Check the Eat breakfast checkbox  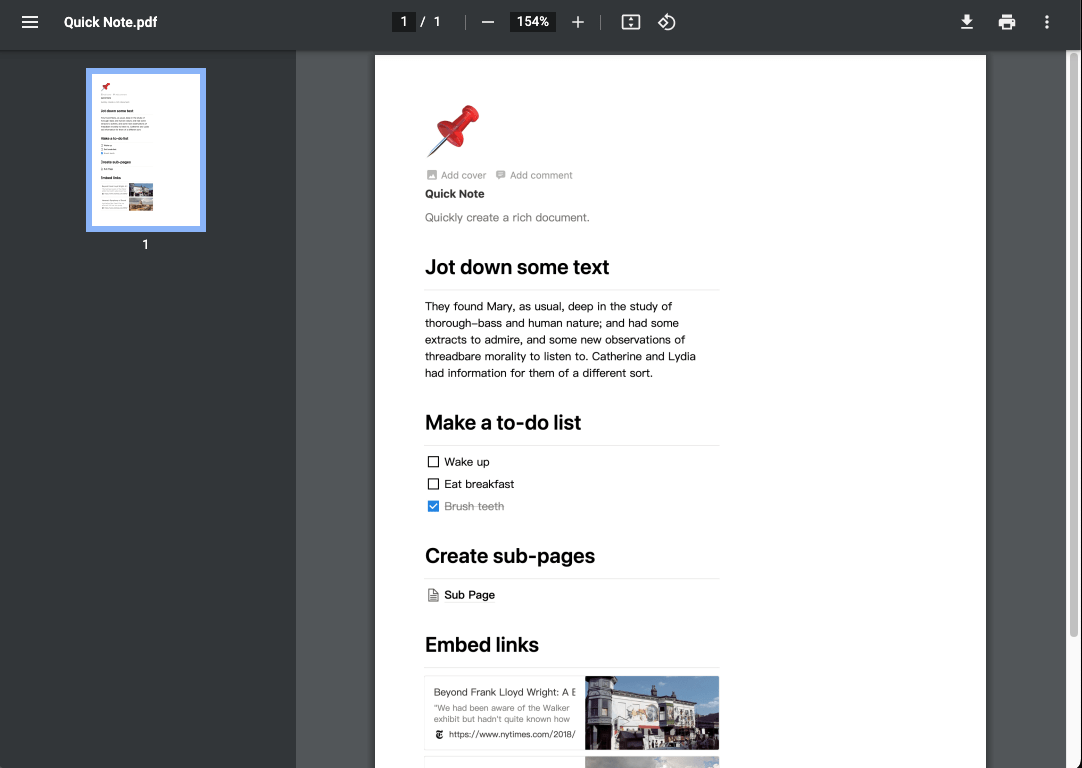click(433, 484)
